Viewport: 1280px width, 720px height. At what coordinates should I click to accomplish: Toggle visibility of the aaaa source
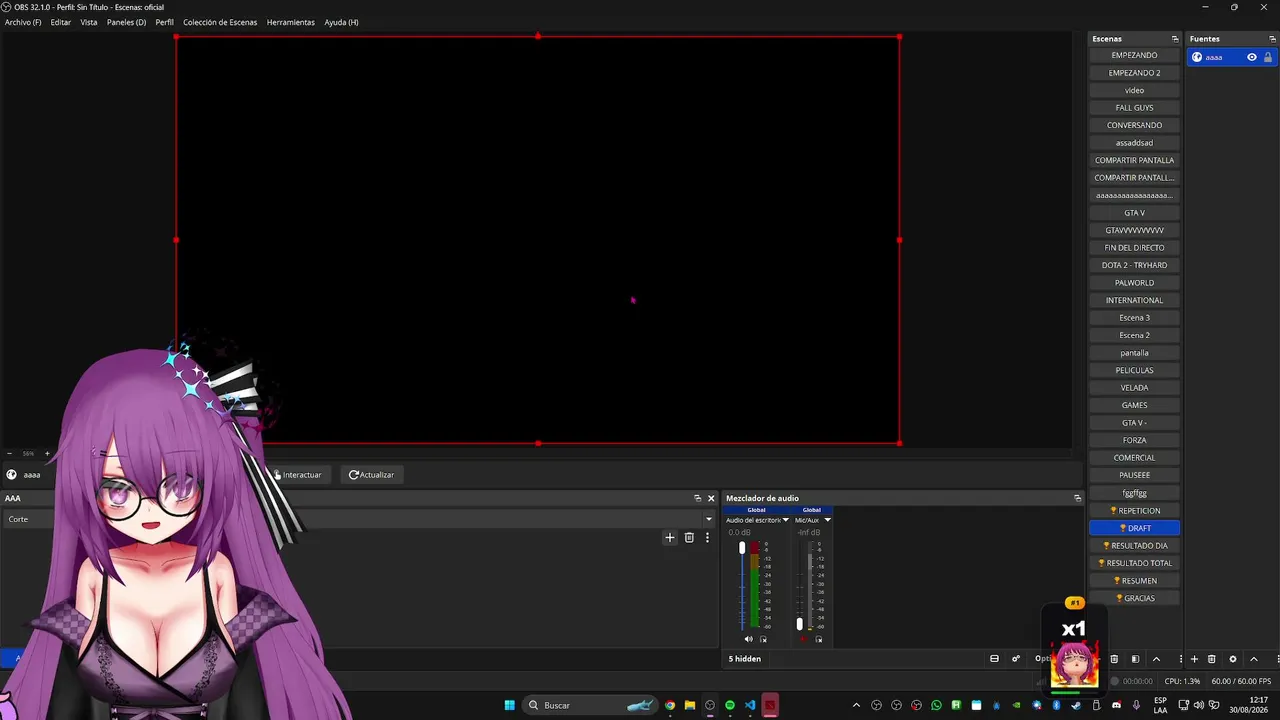pyautogui.click(x=1251, y=57)
